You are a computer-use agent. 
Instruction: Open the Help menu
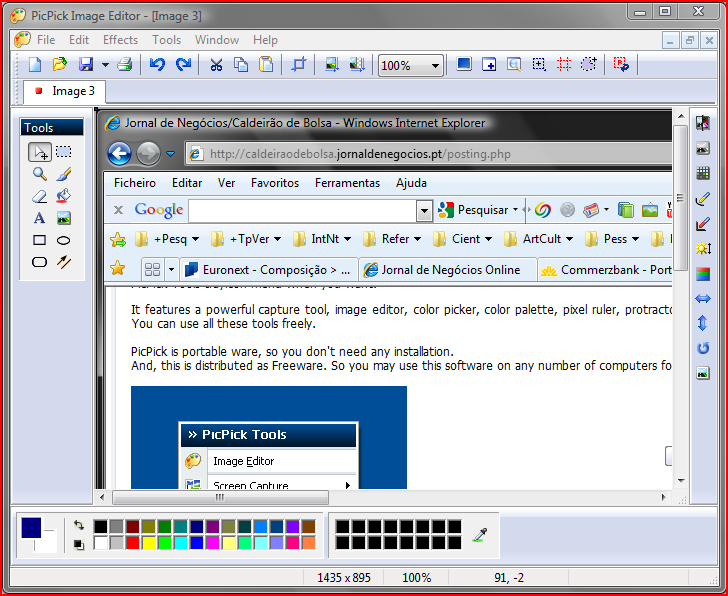(265, 40)
